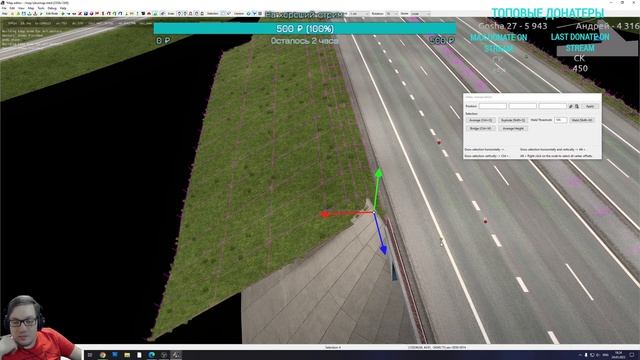640x360 pixels.
Task: Click the Explode button
Action: pos(513,120)
